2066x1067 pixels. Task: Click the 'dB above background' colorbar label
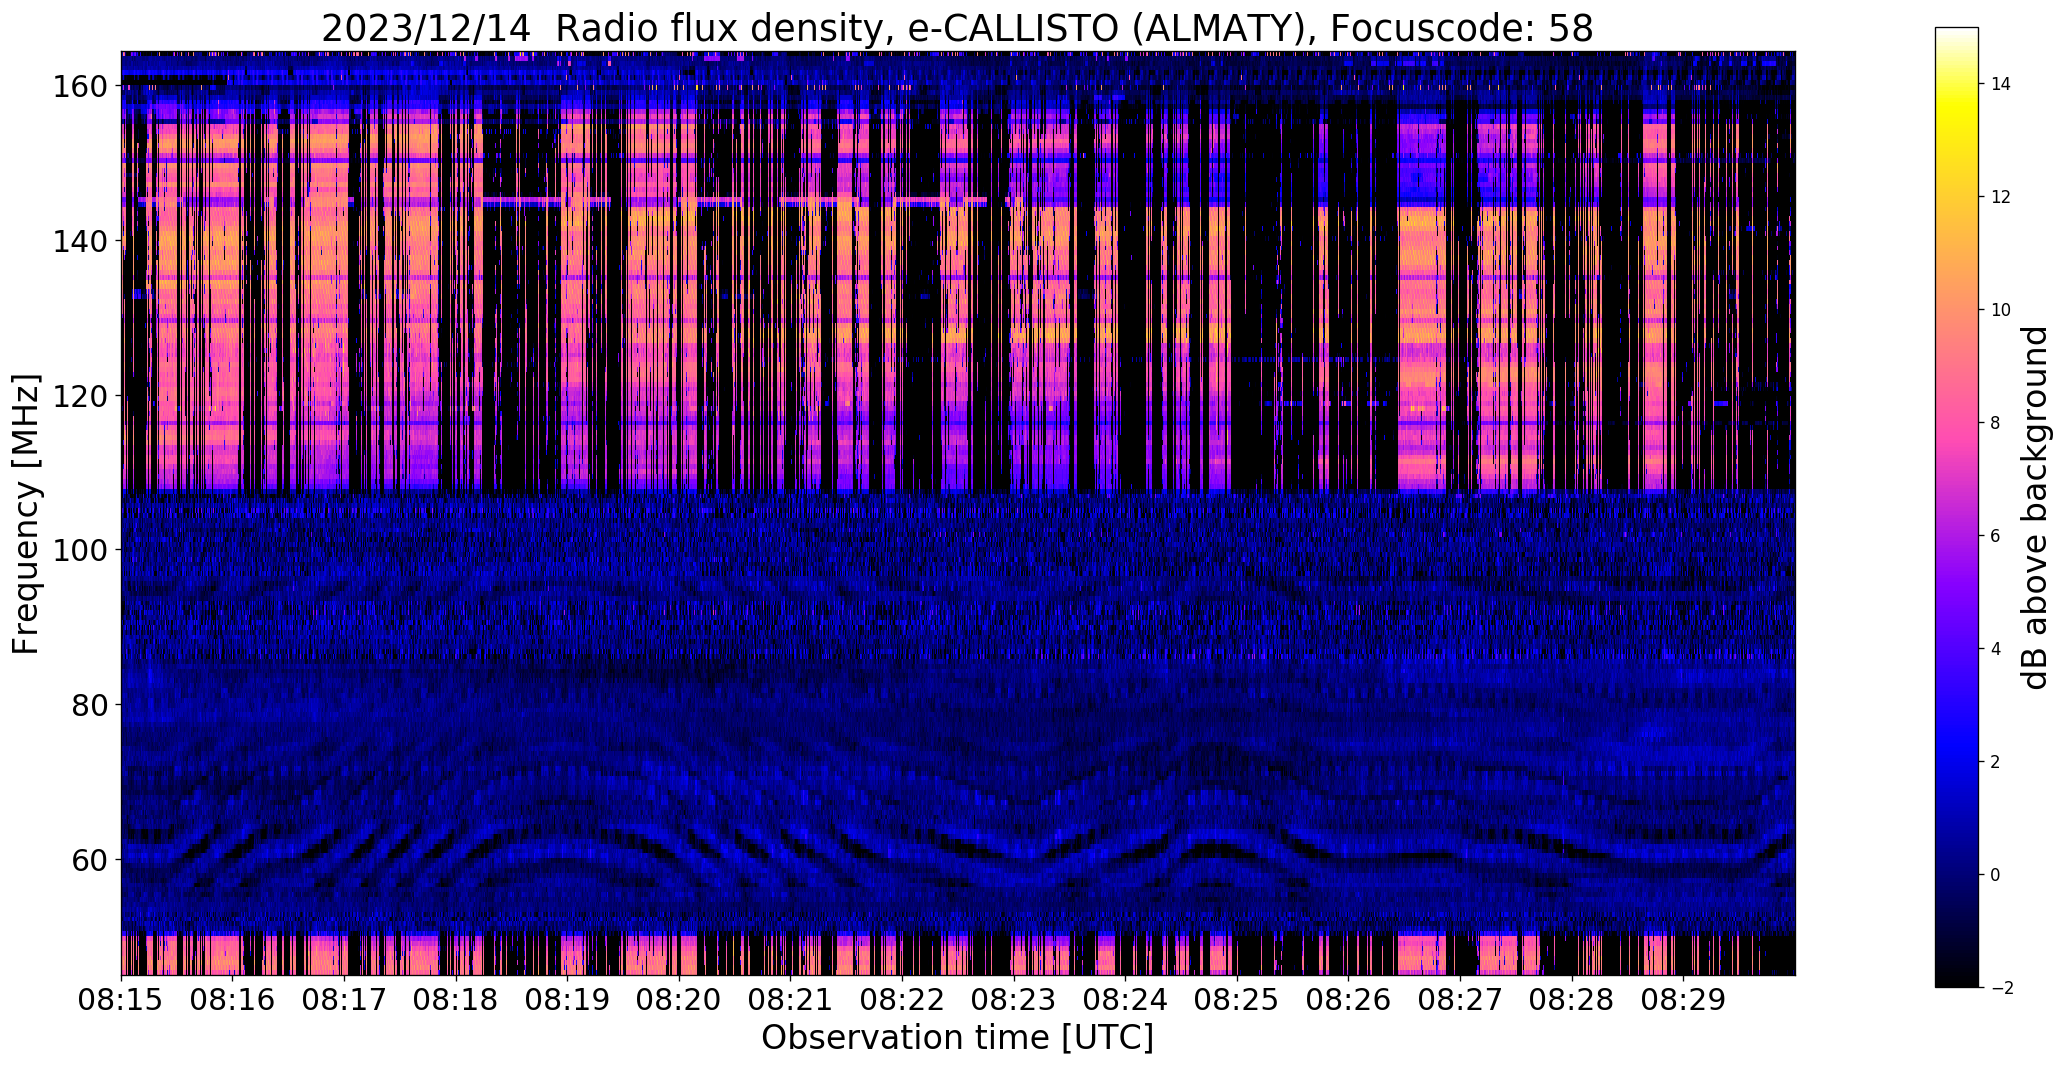(2035, 508)
